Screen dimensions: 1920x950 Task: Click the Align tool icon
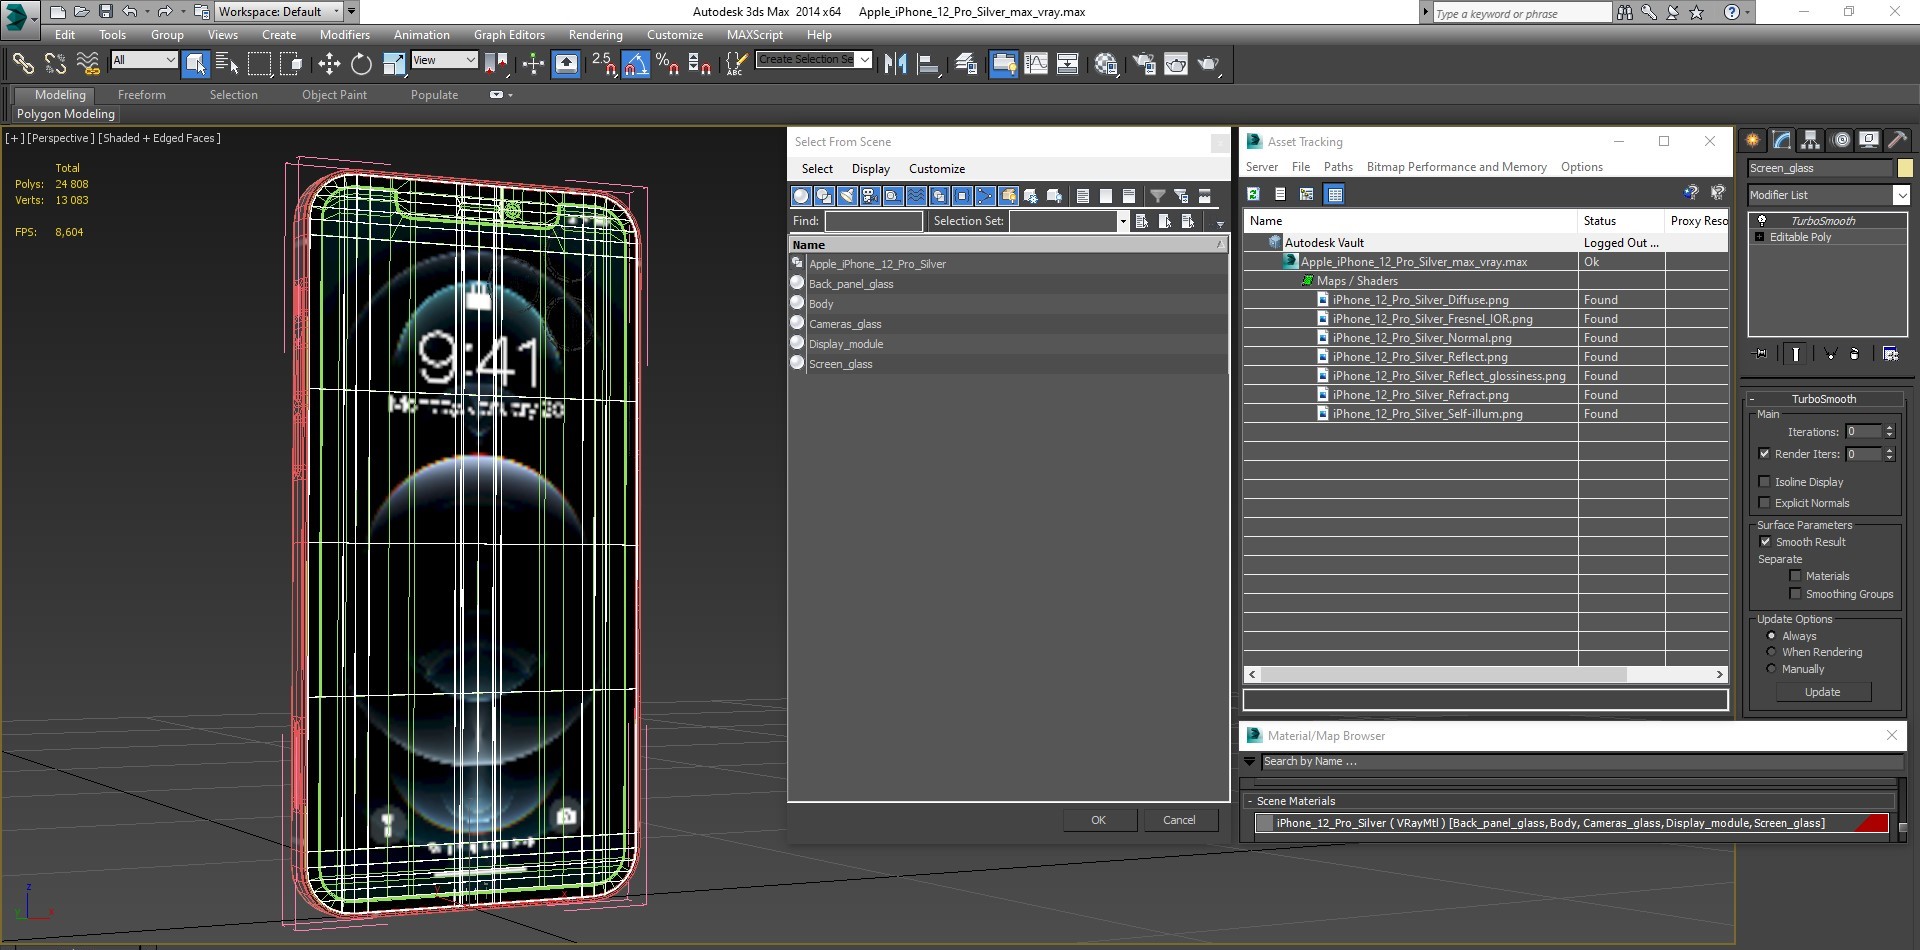[928, 64]
